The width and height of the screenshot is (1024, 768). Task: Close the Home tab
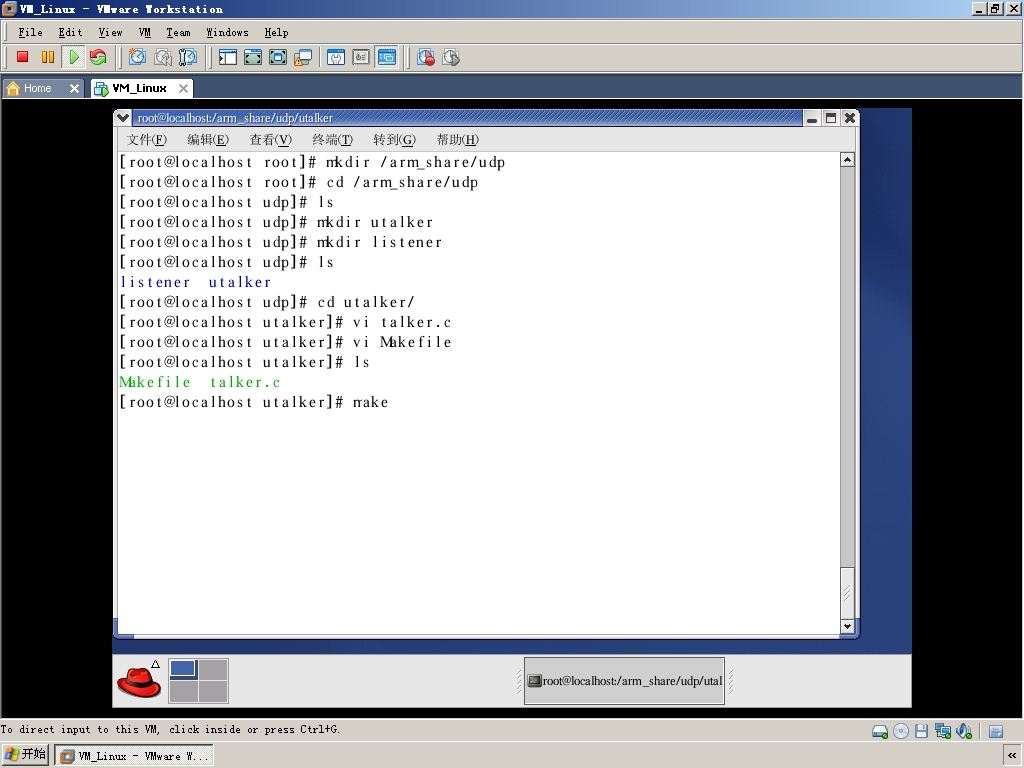point(74,88)
